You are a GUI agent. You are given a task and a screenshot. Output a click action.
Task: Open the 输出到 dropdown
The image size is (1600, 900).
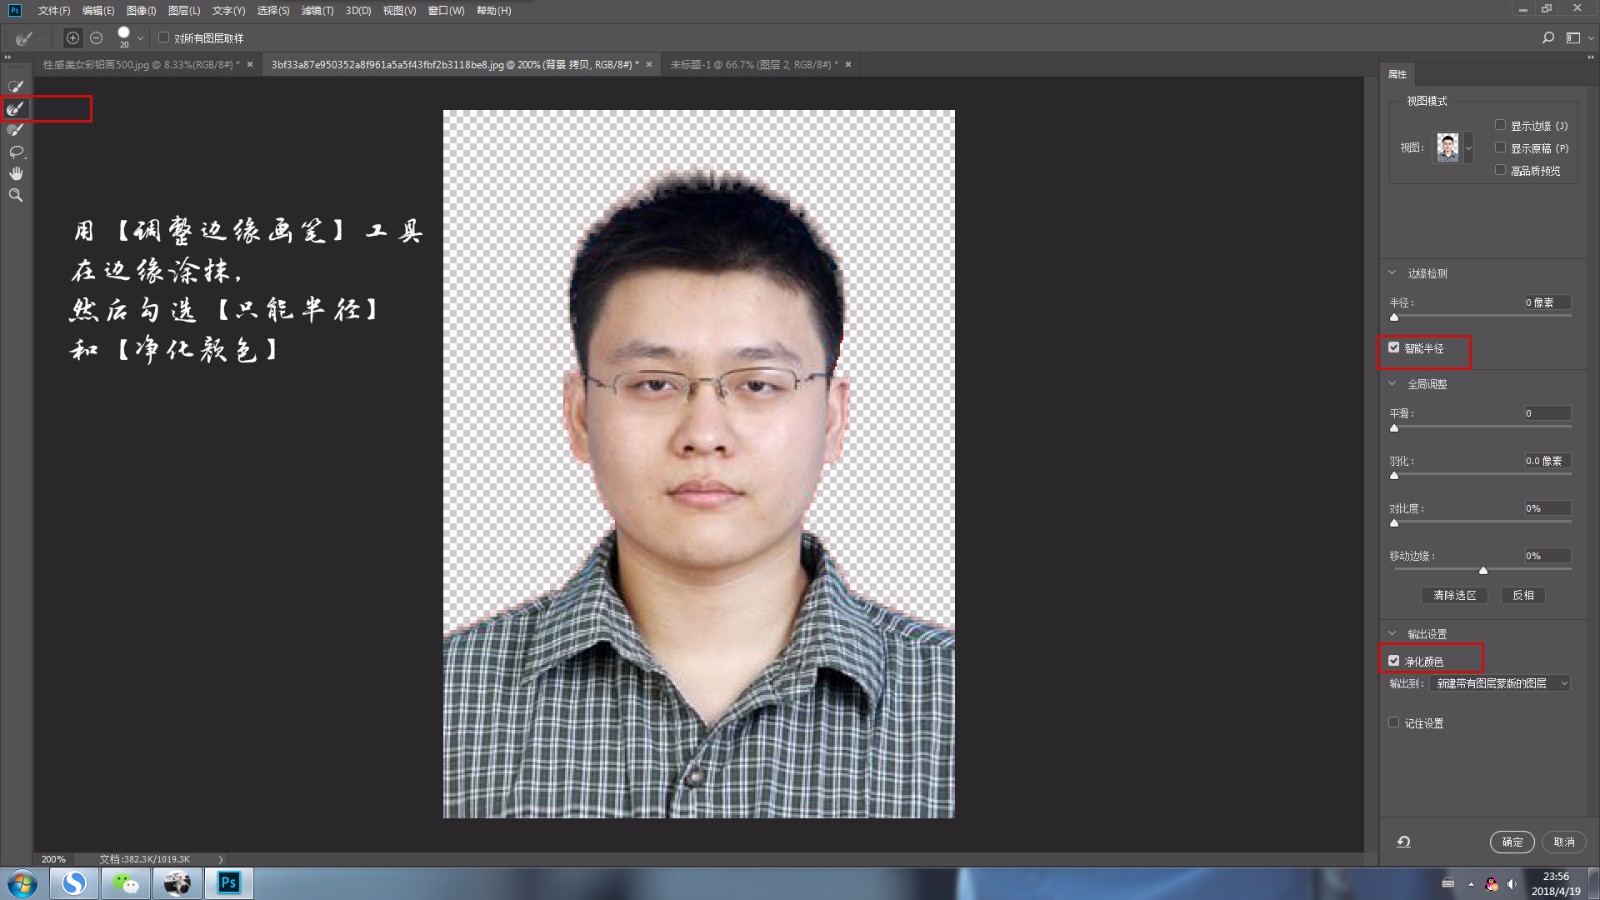(x=1501, y=683)
